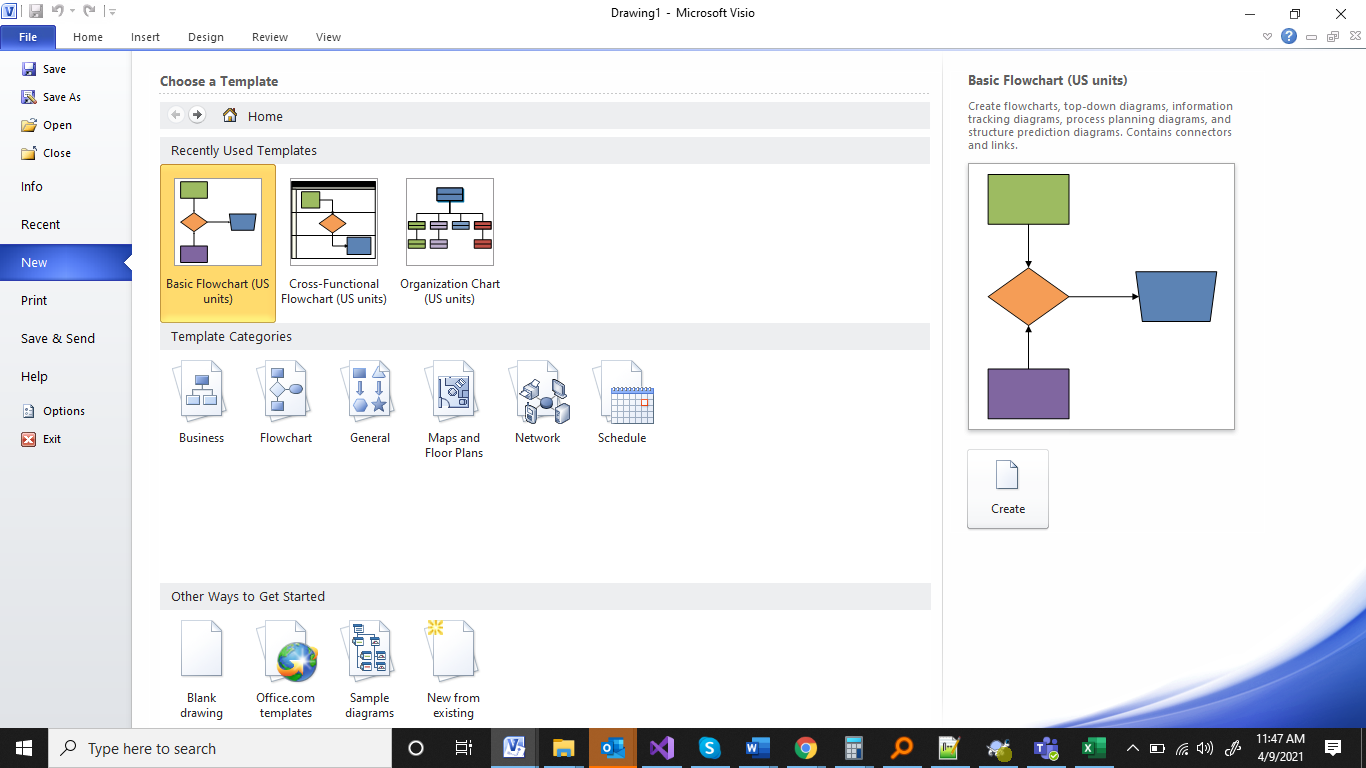Click Save icon in Quick Access Toolbar
Viewport: 1366px width, 768px height.
pyautogui.click(x=36, y=11)
